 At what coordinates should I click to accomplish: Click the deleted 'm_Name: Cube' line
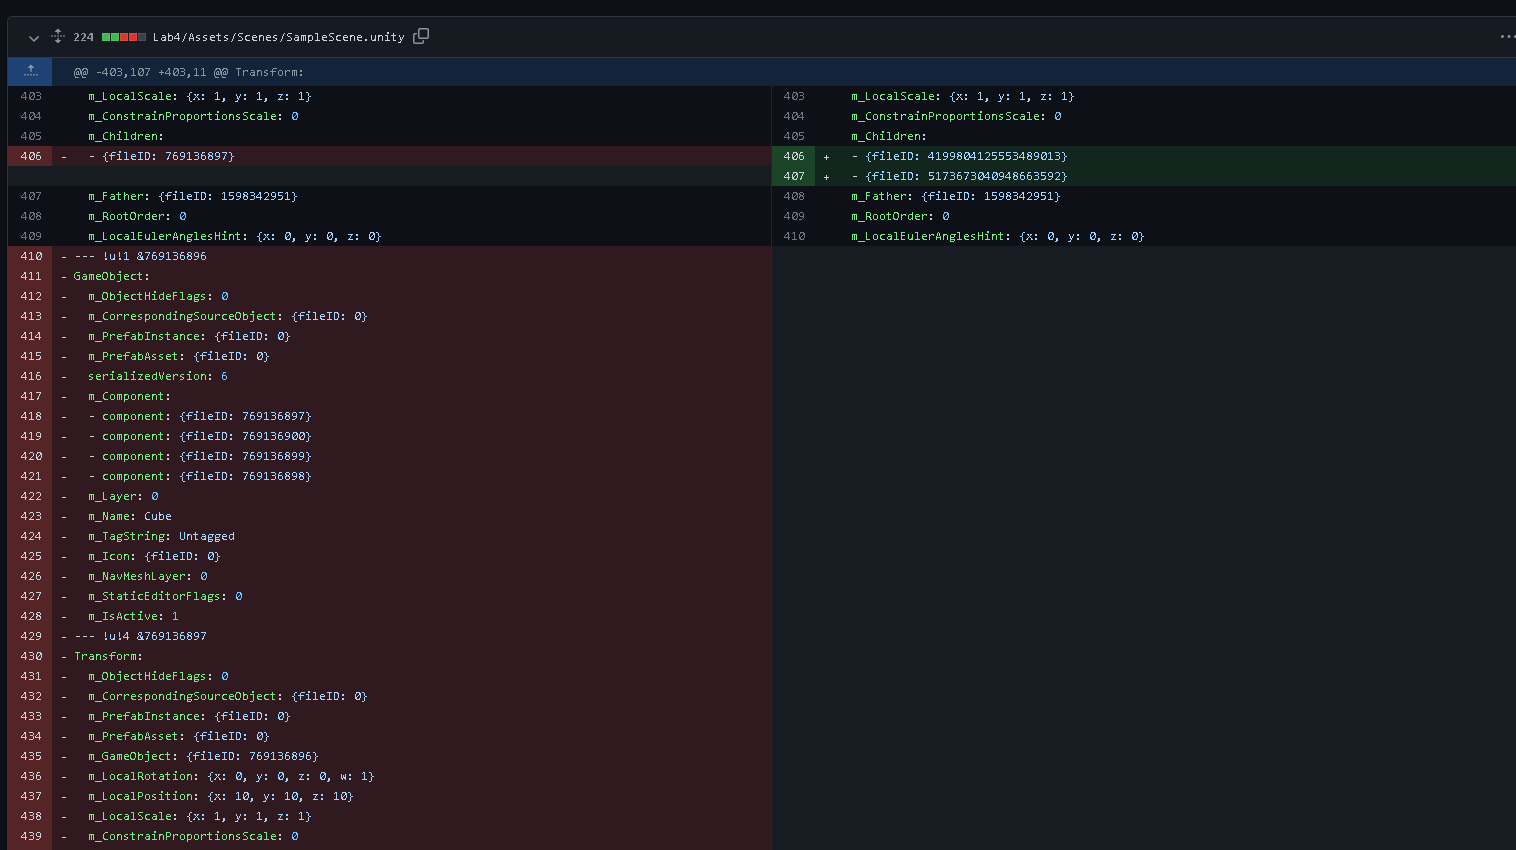[130, 516]
